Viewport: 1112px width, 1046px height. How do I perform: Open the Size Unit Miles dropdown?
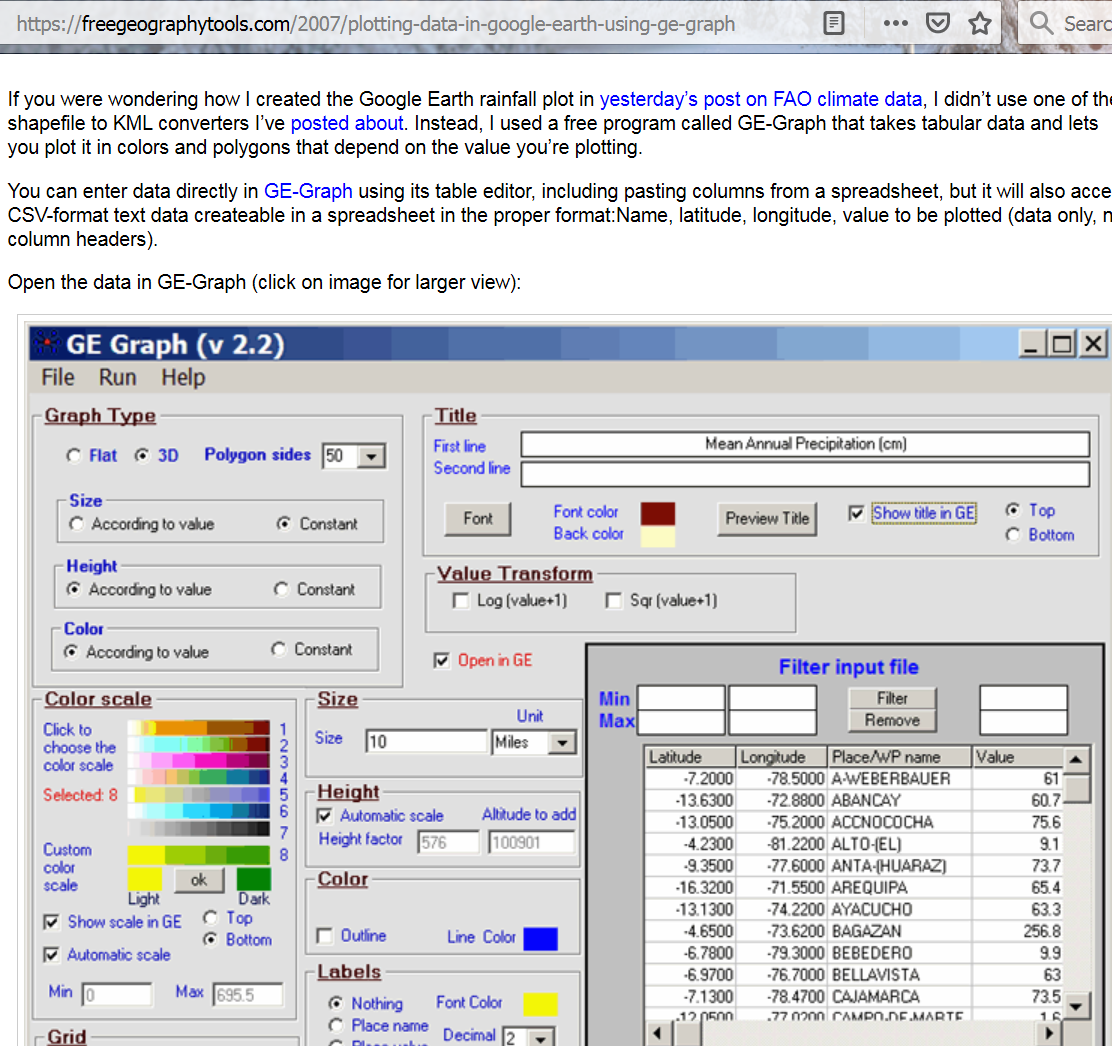click(x=562, y=742)
